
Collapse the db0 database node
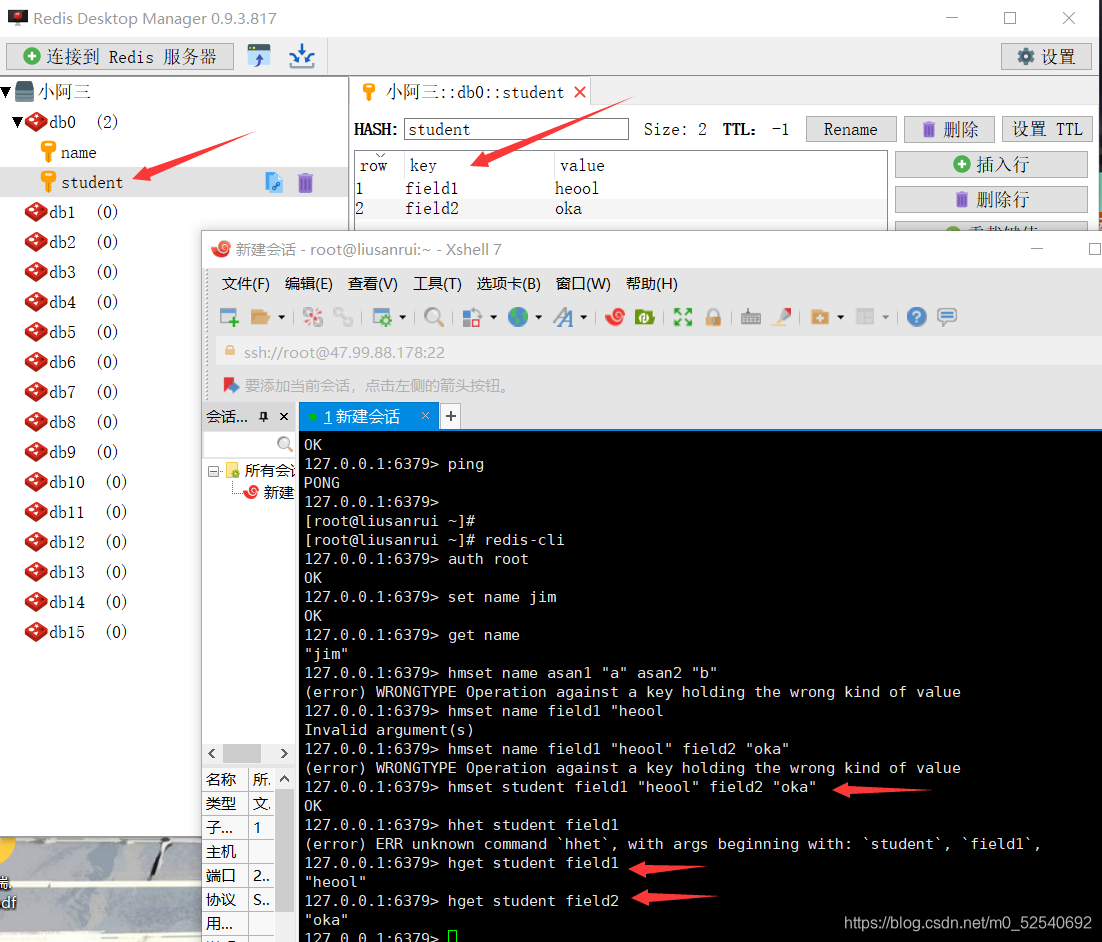point(18,122)
